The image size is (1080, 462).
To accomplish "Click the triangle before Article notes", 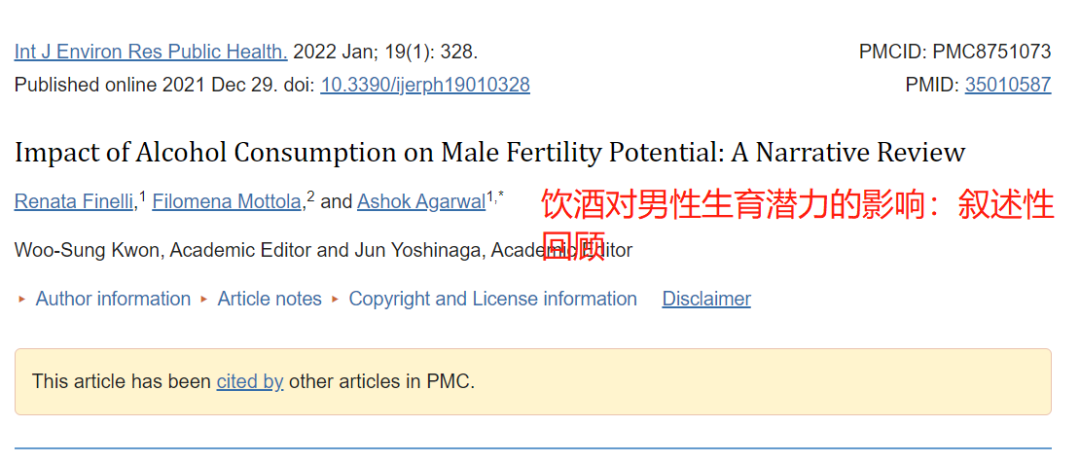I will tap(204, 300).
